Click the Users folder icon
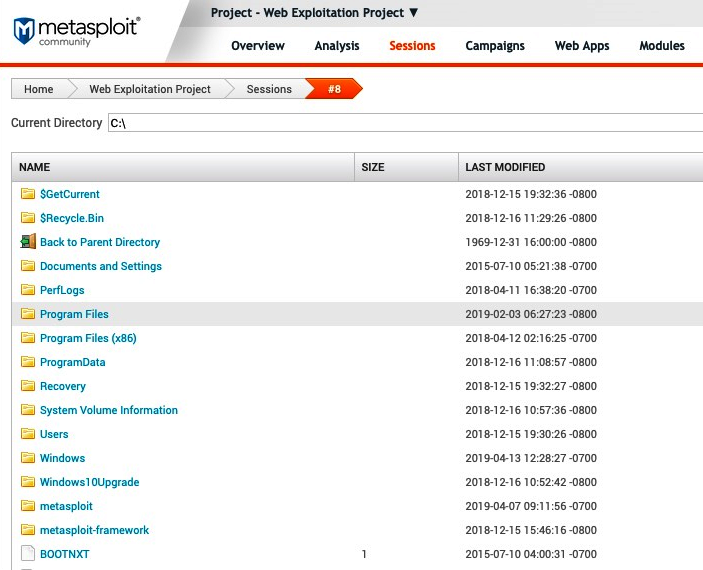703x570 pixels. [x=28, y=434]
